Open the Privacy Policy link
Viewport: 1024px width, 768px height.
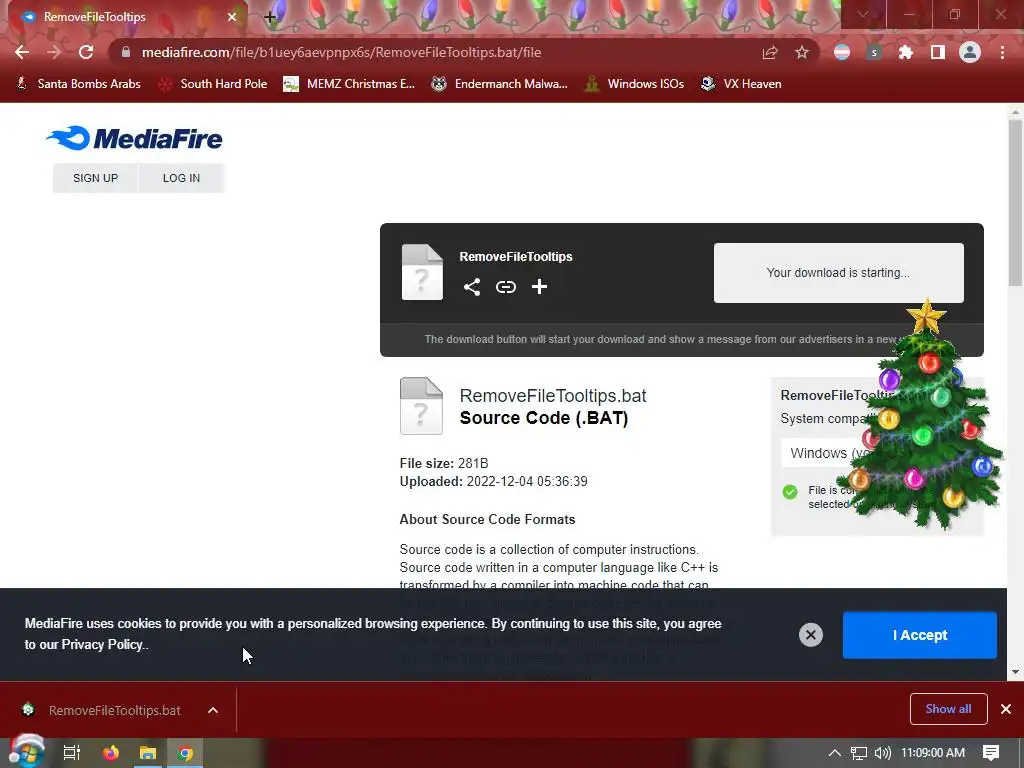103,645
